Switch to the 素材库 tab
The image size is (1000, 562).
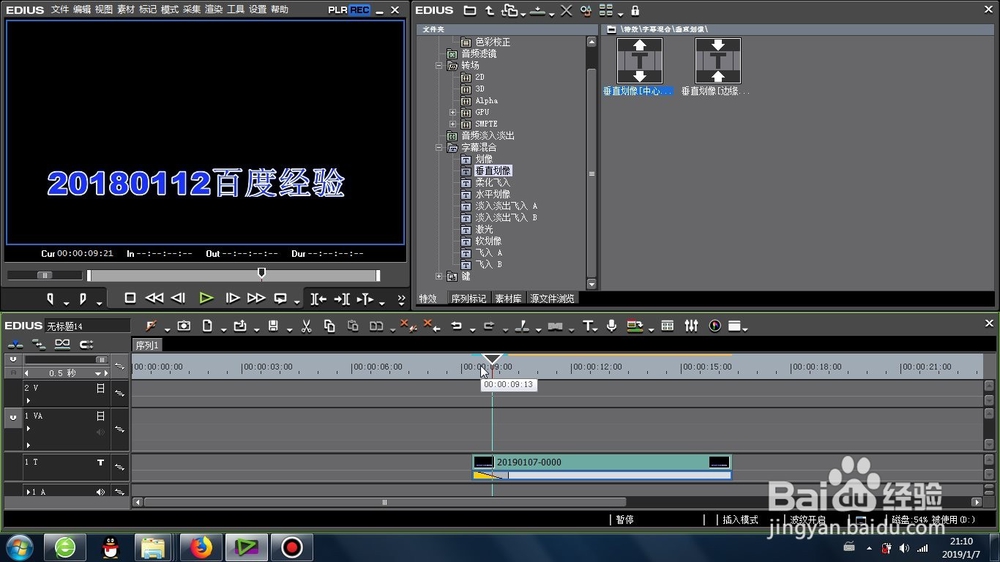[x=508, y=299]
